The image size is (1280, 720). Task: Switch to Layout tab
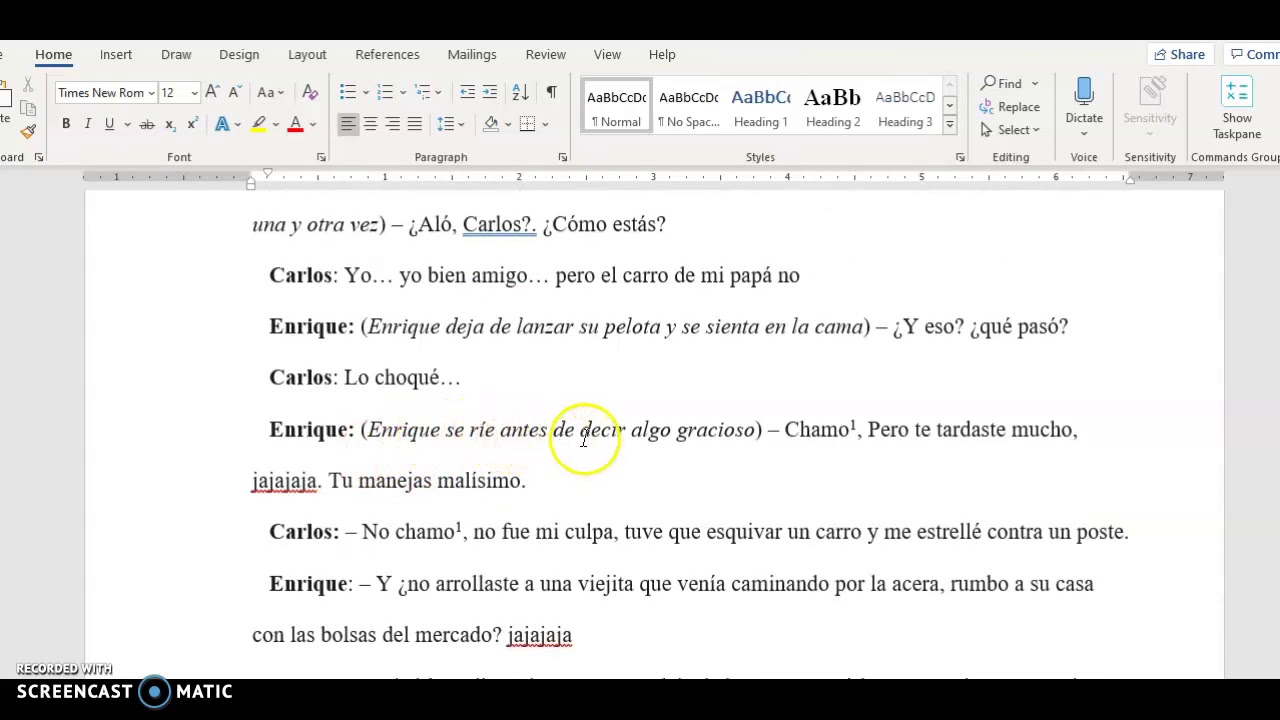click(307, 54)
